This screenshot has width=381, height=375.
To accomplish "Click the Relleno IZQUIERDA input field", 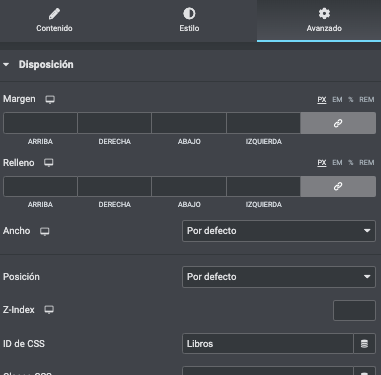I will click(x=263, y=186).
